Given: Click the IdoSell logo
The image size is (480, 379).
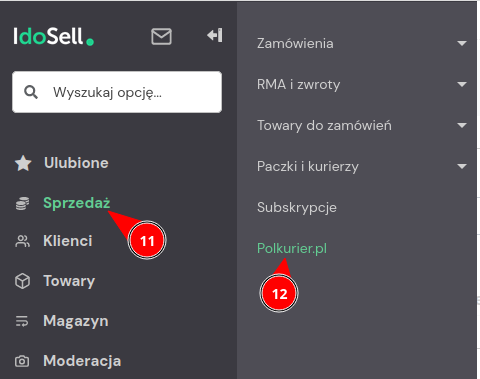Looking at the screenshot, I should [x=54, y=36].
